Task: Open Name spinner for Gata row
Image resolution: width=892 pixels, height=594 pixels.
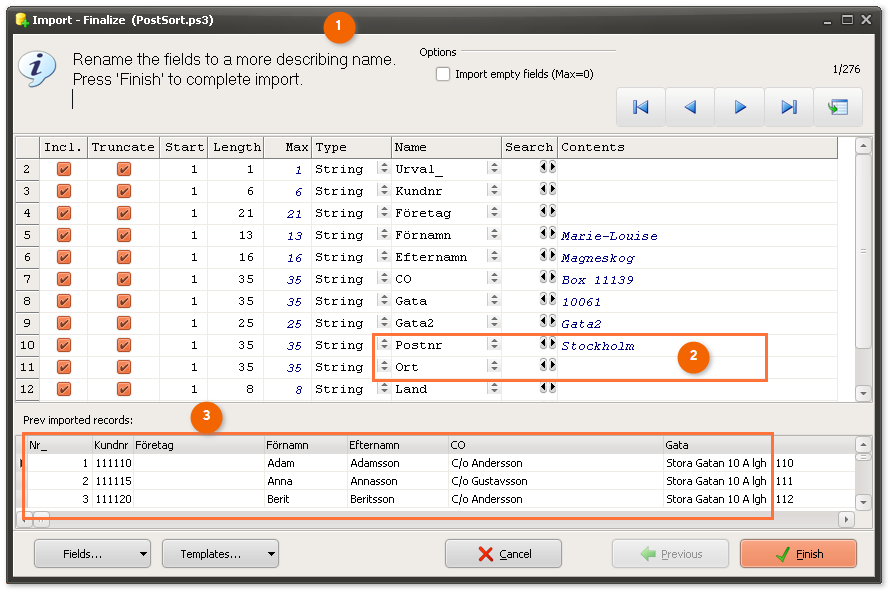Action: (494, 300)
